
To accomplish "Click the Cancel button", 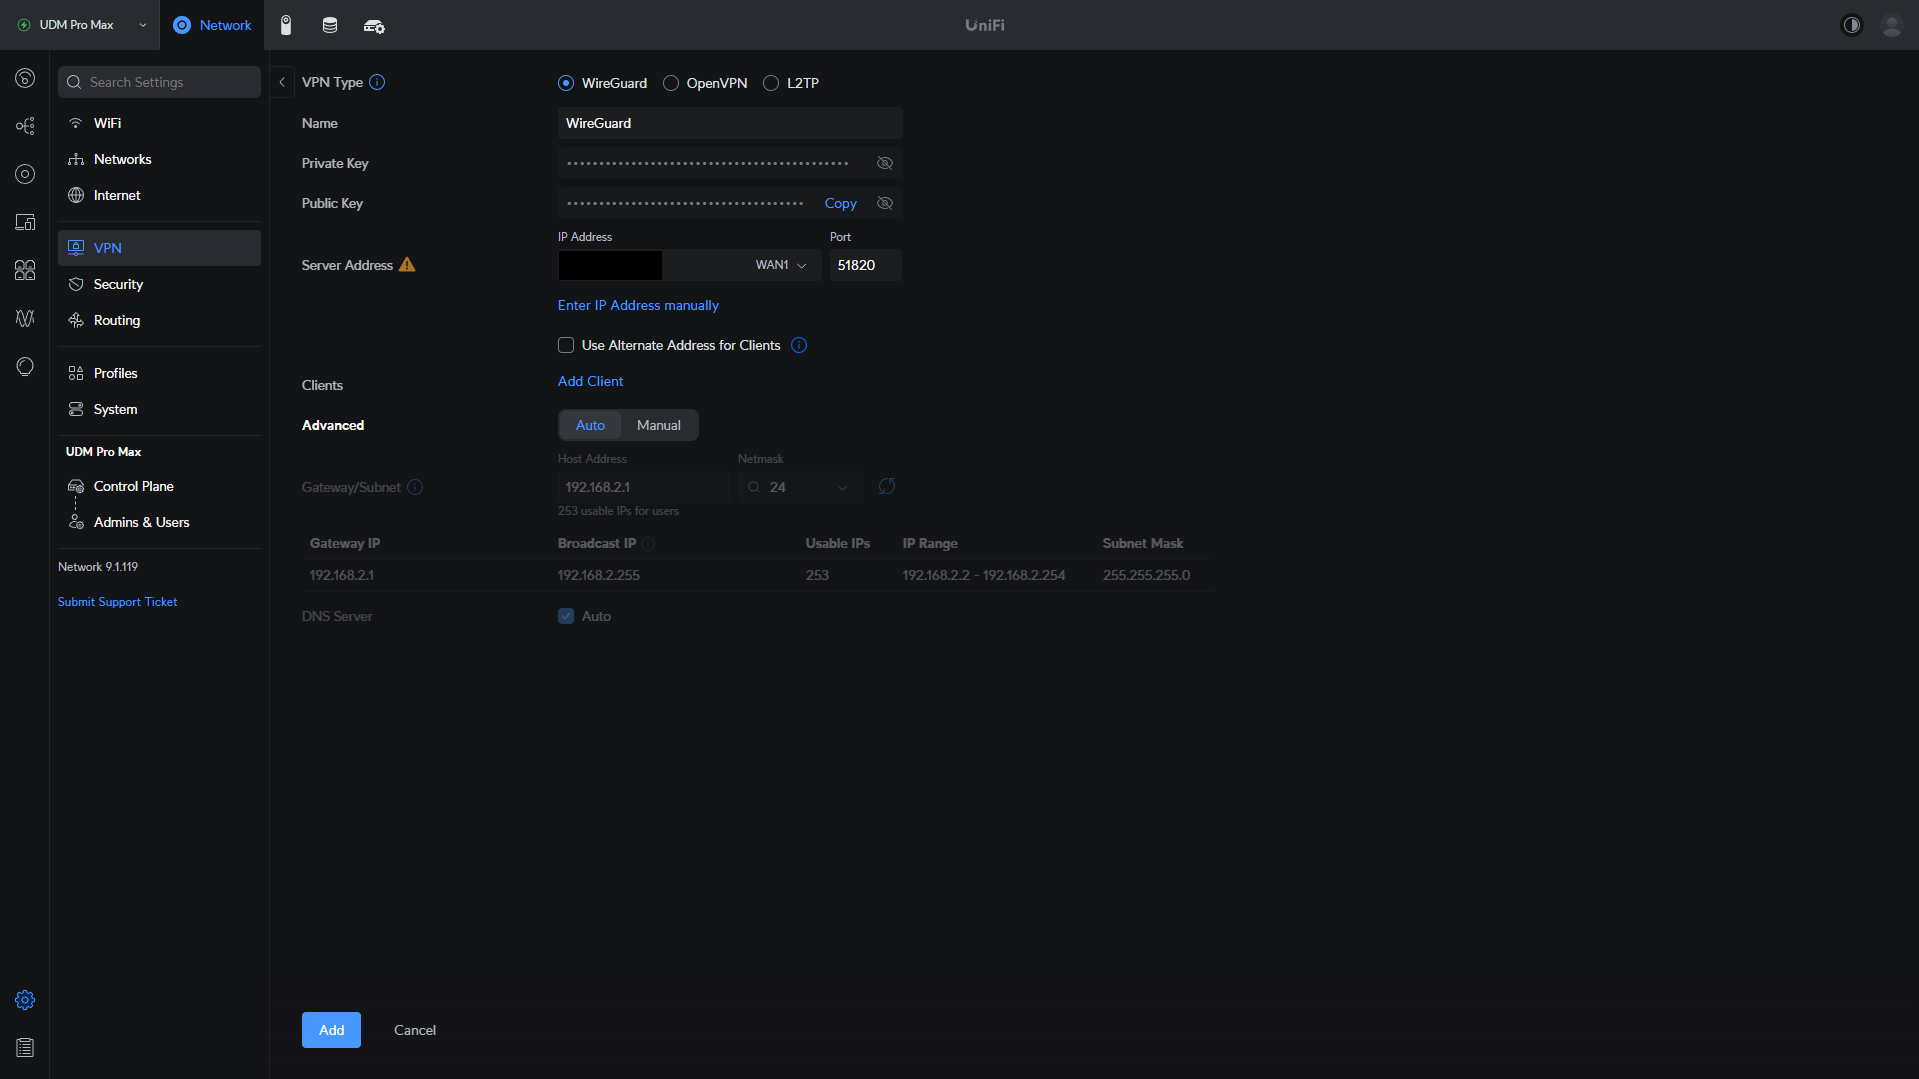I will [x=415, y=1030].
